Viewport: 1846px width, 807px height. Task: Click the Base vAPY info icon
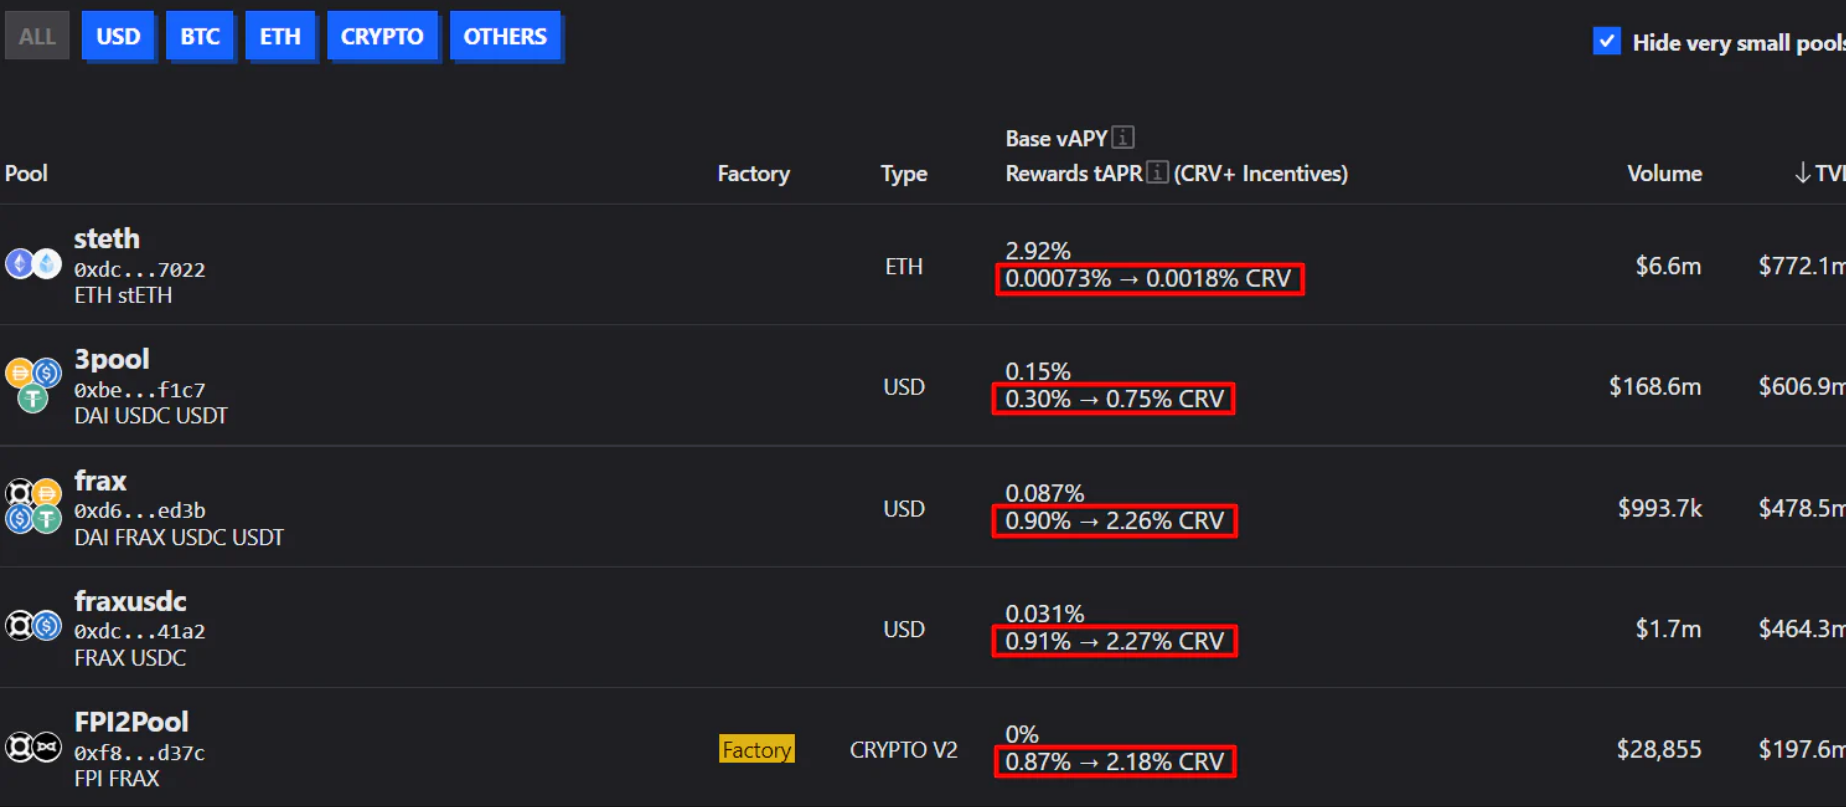tap(1123, 137)
